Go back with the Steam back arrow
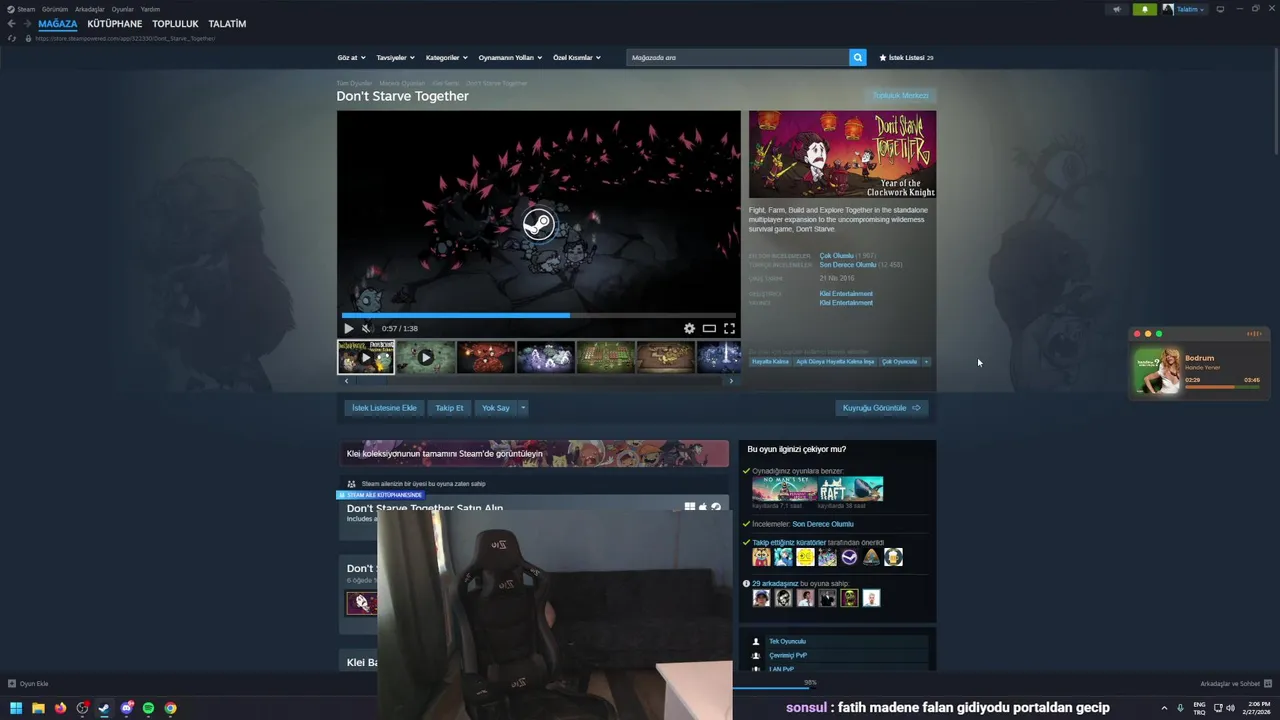Image resolution: width=1280 pixels, height=720 pixels. pyautogui.click(x=12, y=24)
